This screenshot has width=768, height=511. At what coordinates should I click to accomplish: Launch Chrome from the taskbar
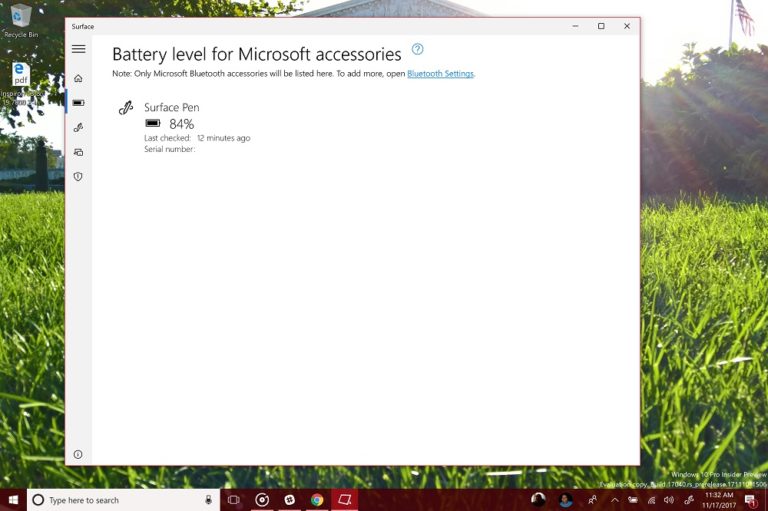click(317, 500)
